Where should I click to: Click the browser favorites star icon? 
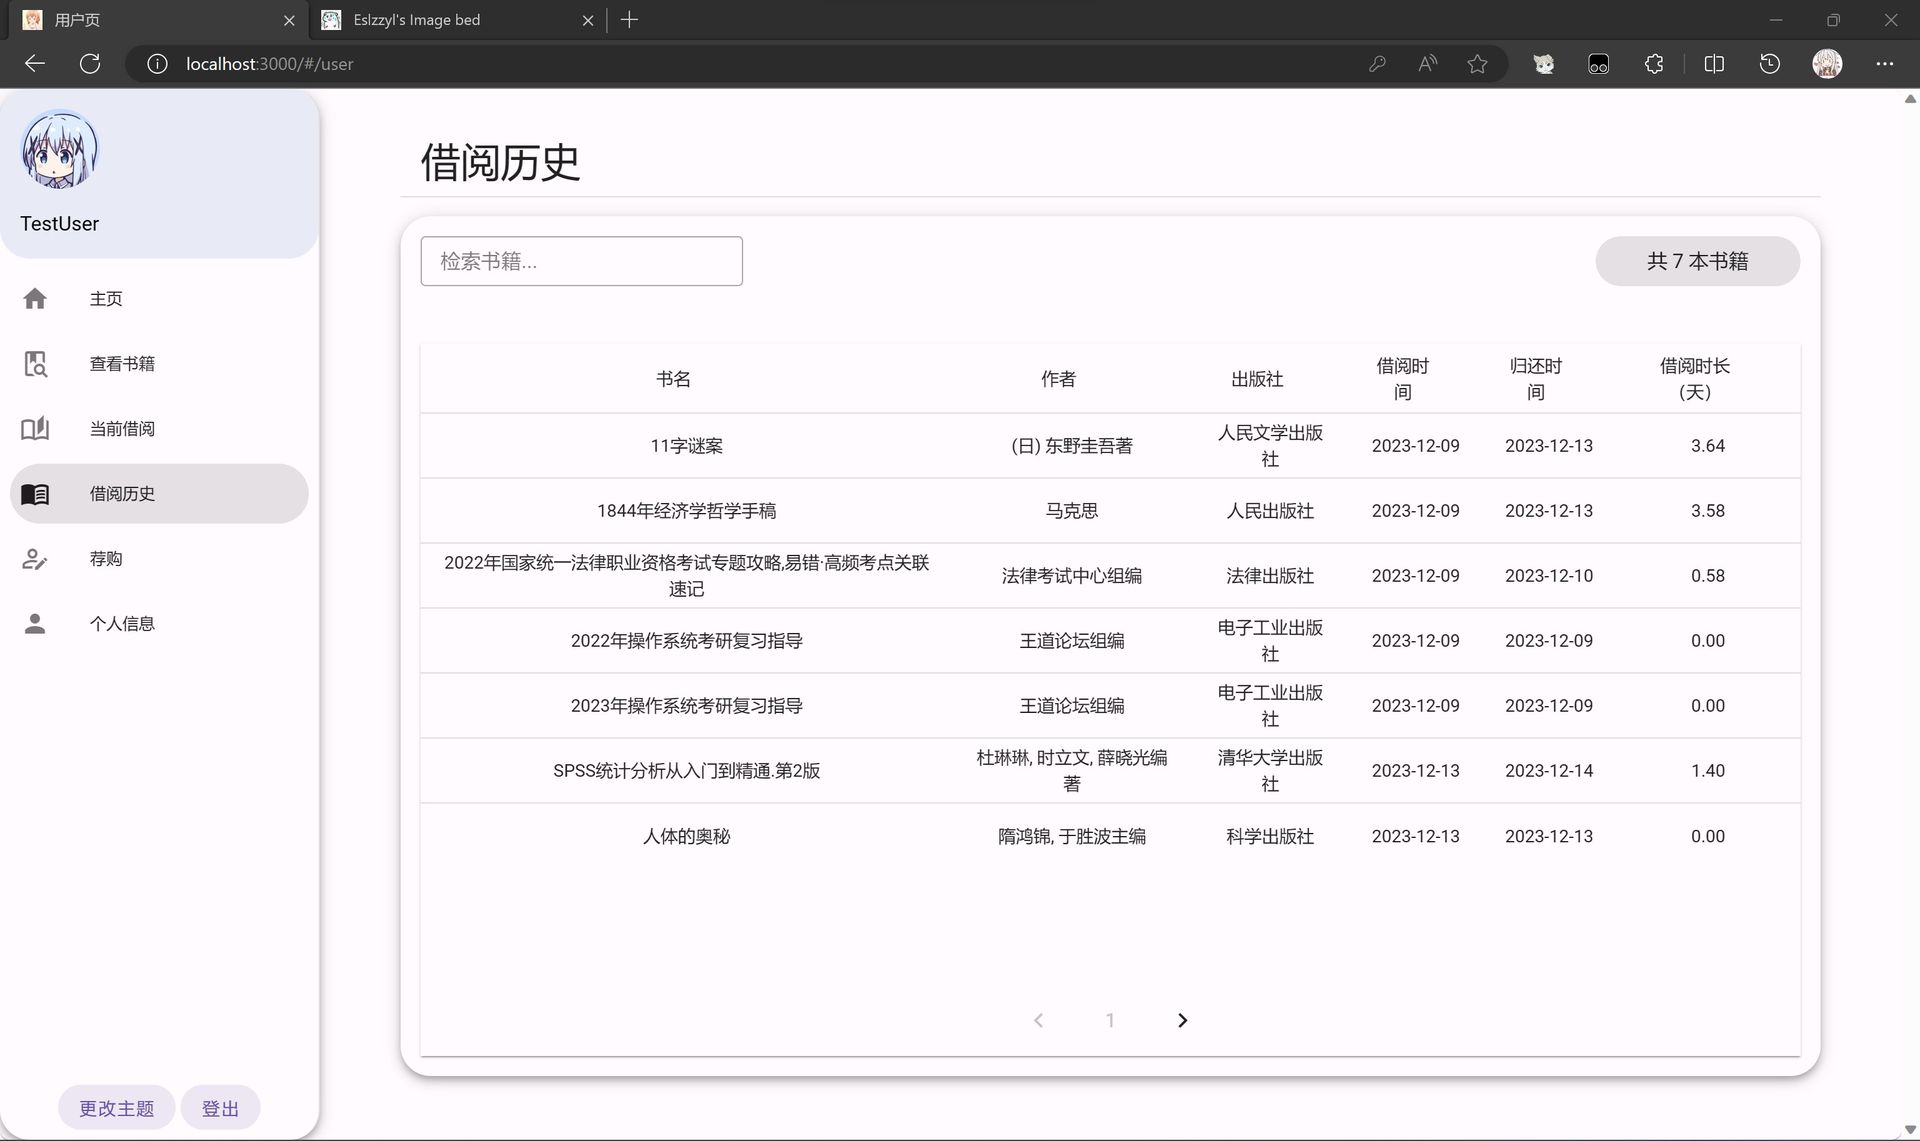click(1478, 63)
